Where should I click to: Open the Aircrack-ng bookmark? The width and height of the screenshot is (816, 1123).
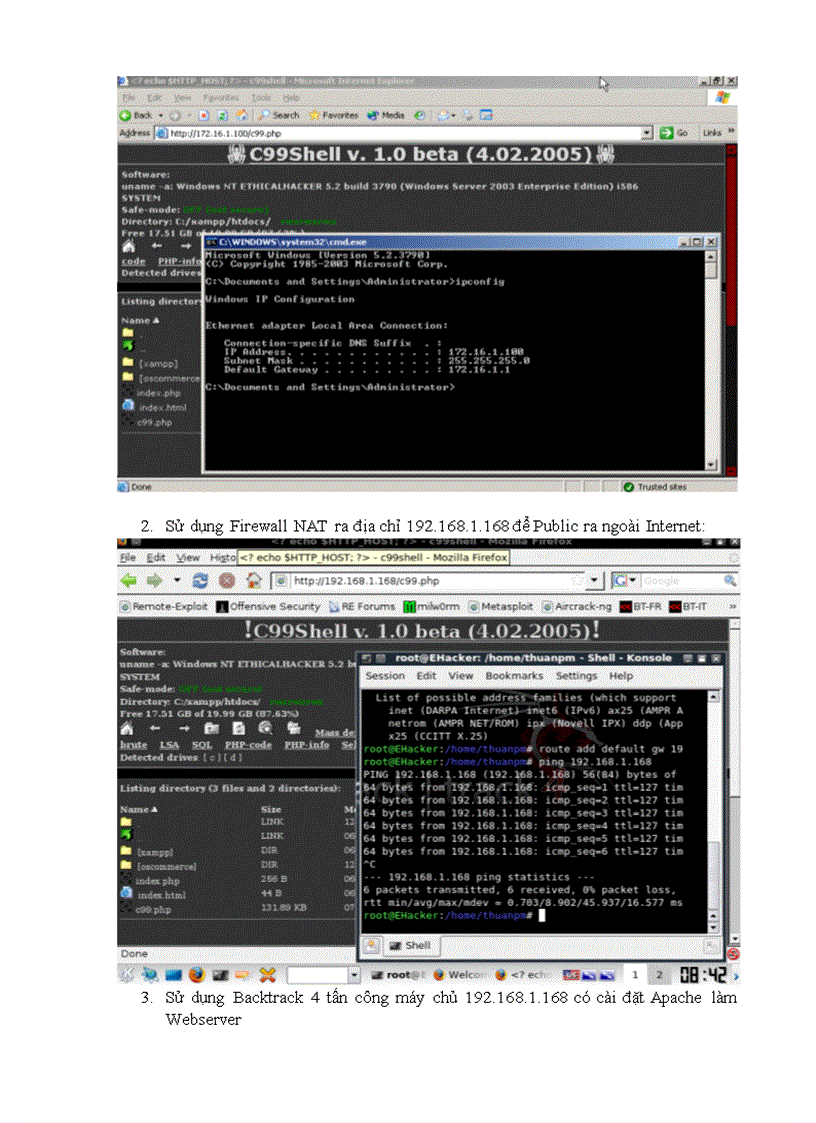click(578, 606)
